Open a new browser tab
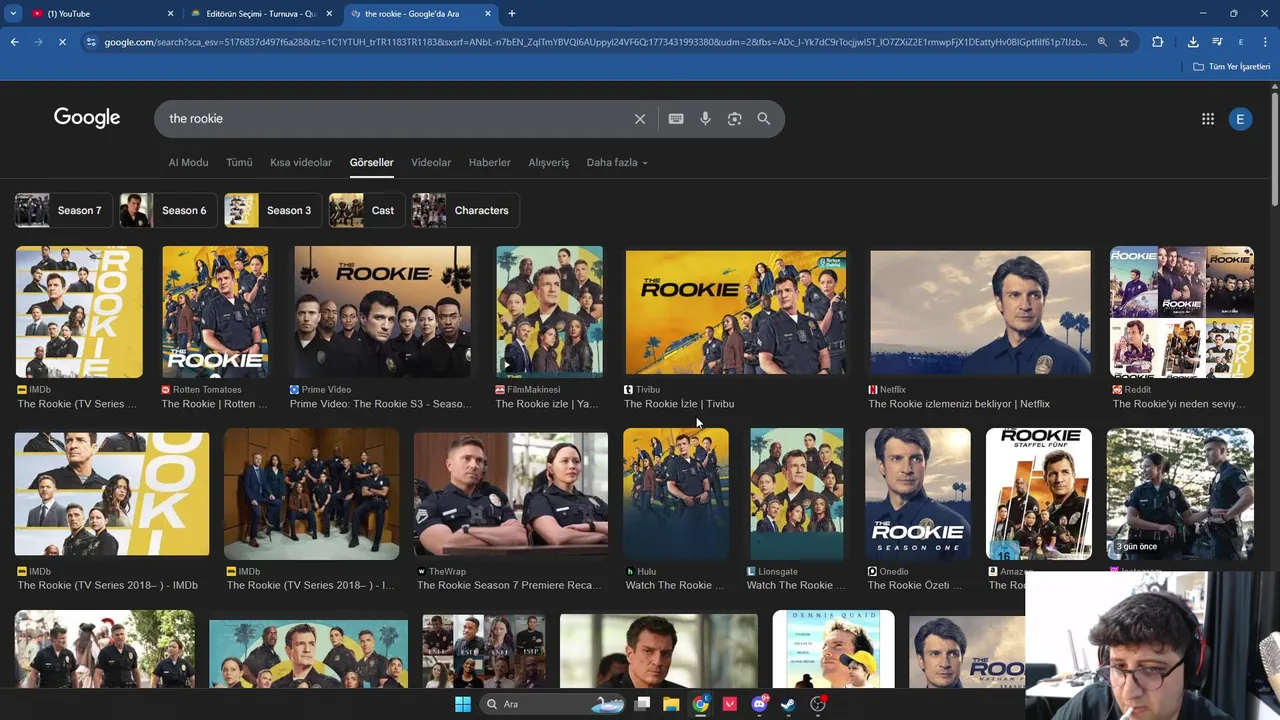 pyautogui.click(x=512, y=13)
